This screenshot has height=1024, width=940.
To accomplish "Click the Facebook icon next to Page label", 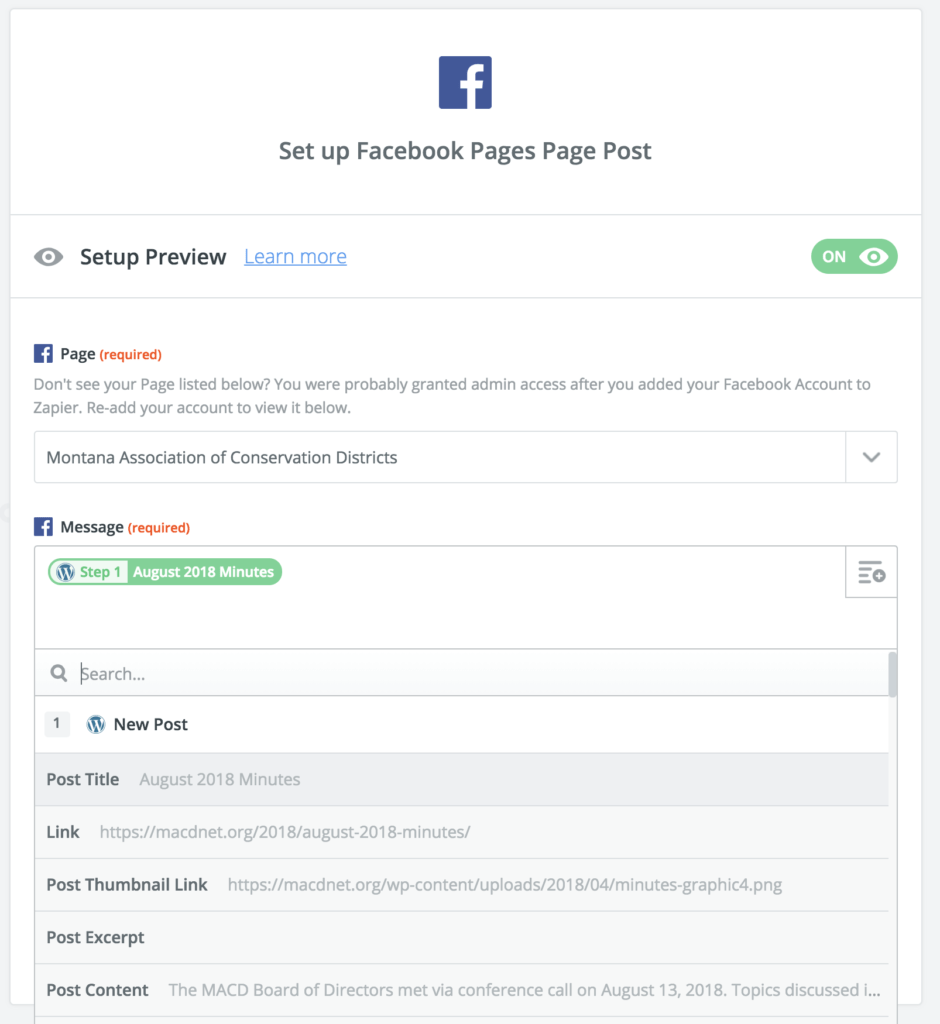I will (43, 353).
